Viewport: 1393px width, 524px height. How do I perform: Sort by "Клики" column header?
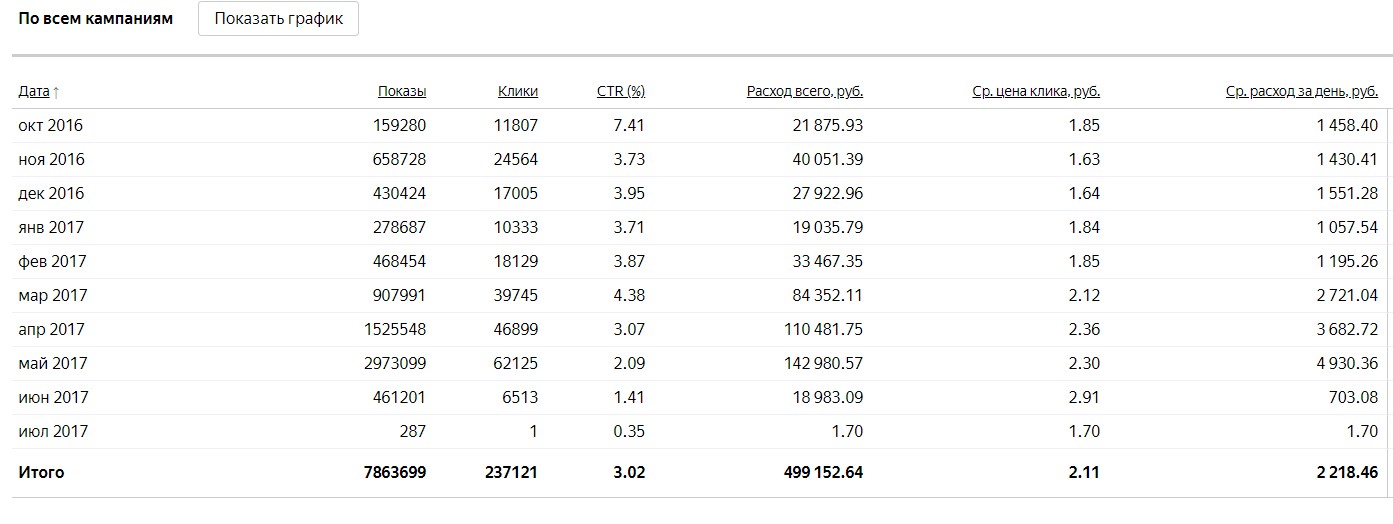click(518, 91)
